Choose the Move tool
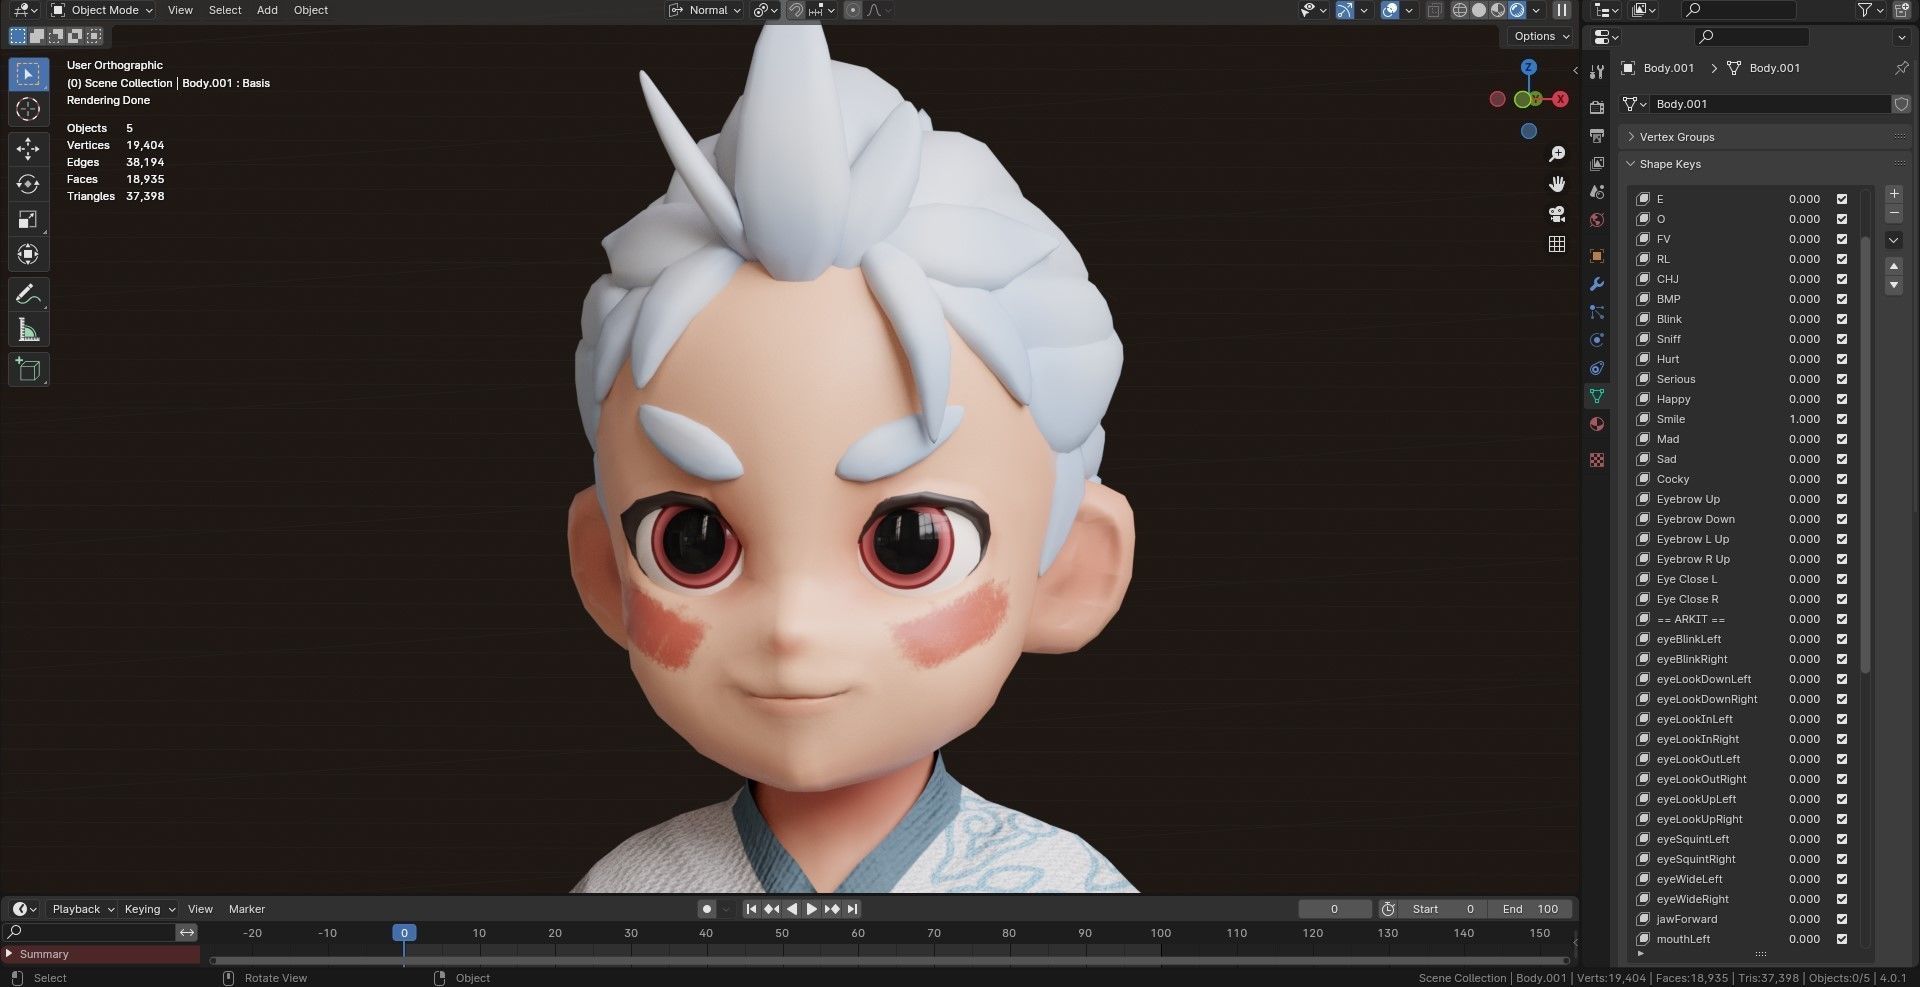1920x987 pixels. point(28,149)
